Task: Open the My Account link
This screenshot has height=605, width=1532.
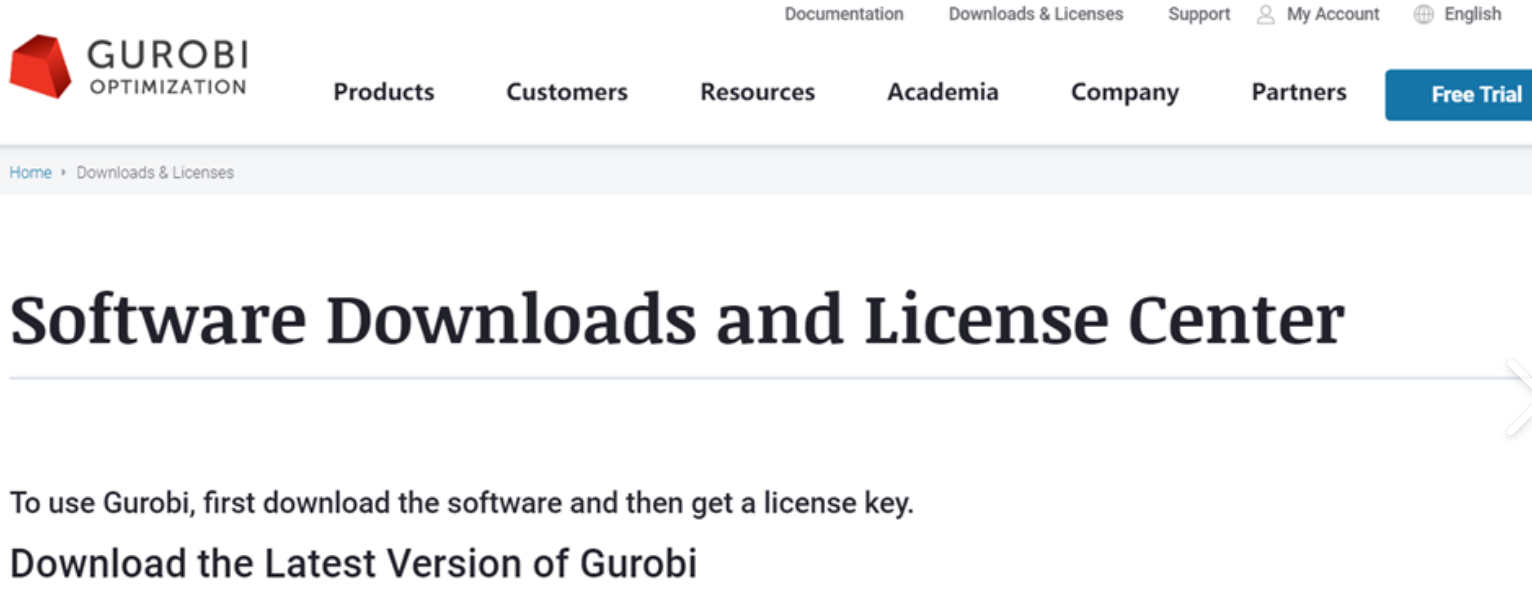Action: (1333, 14)
